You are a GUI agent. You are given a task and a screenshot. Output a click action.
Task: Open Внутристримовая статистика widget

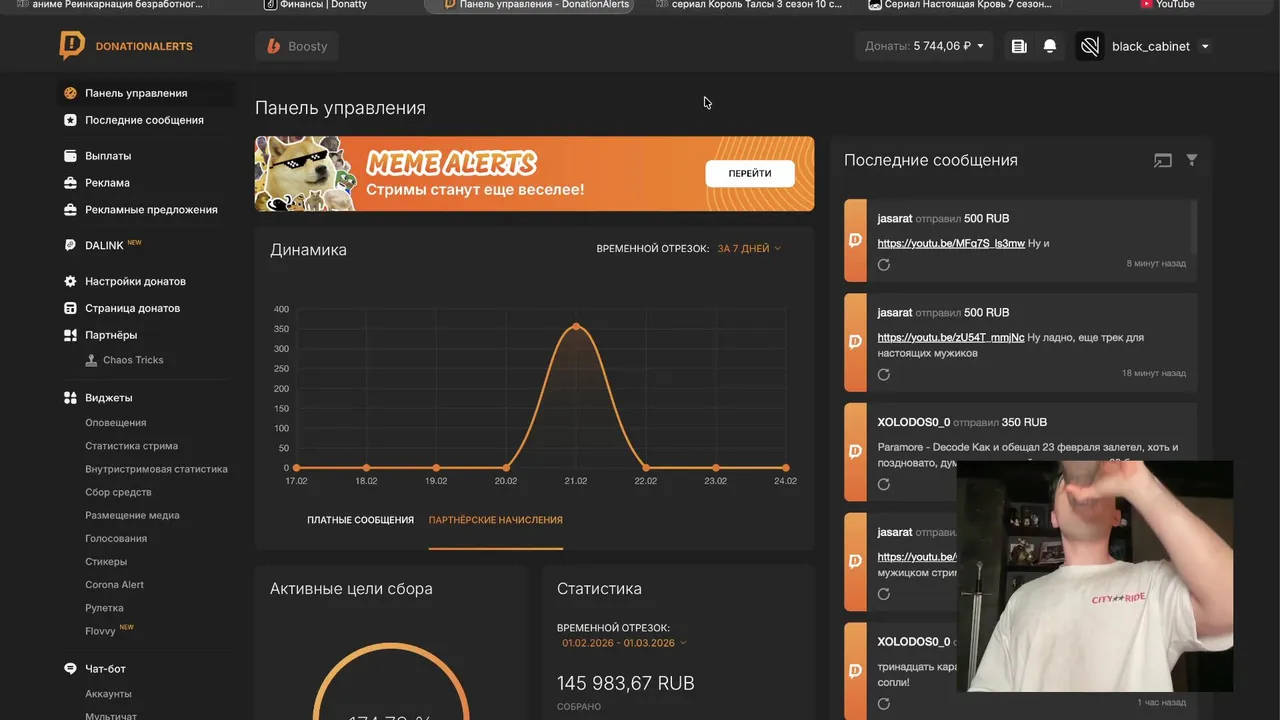[x=156, y=469]
